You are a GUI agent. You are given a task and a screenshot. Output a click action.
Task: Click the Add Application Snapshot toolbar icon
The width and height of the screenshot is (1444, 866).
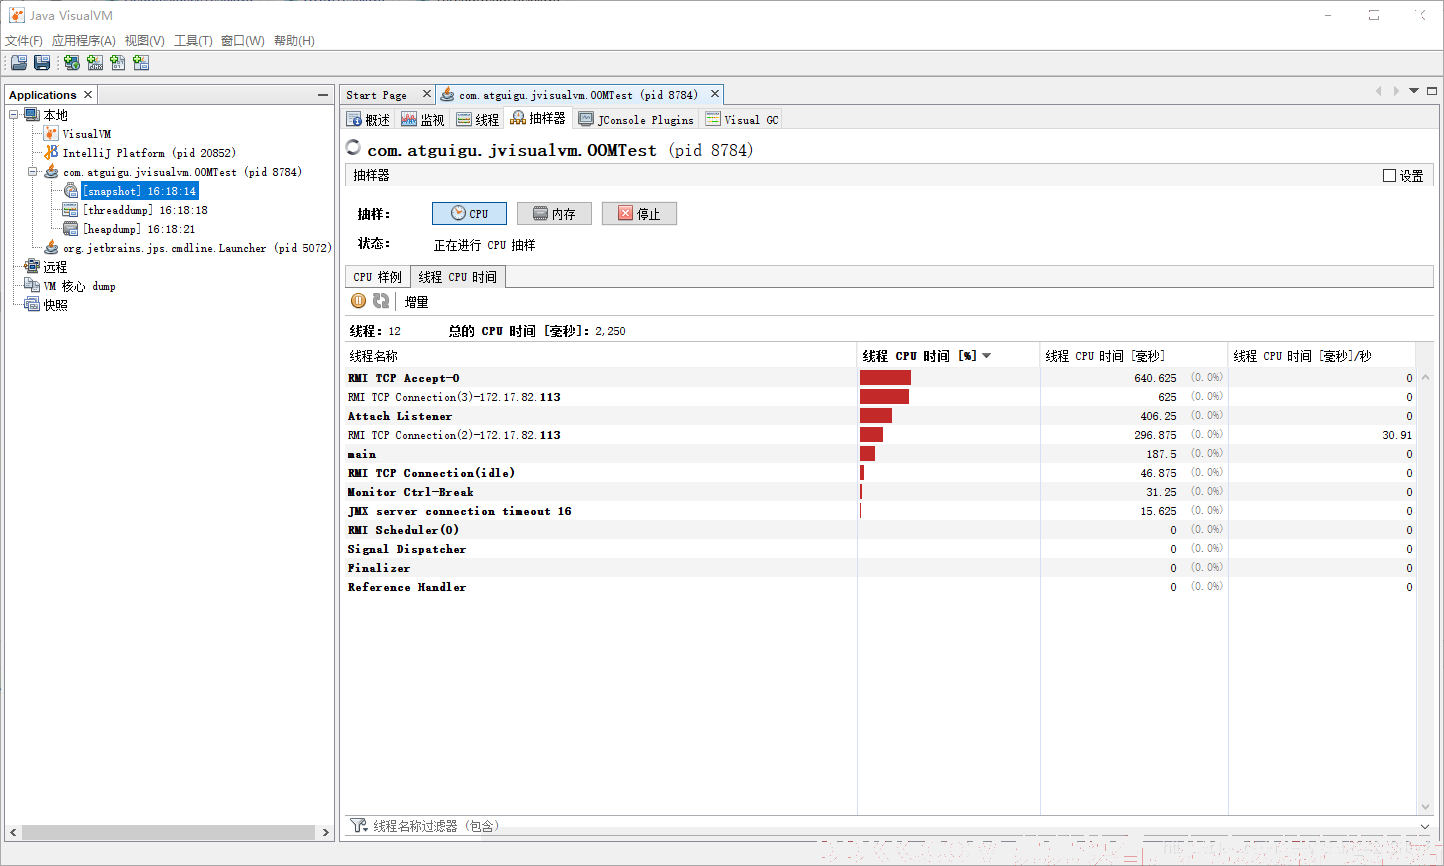coord(141,62)
